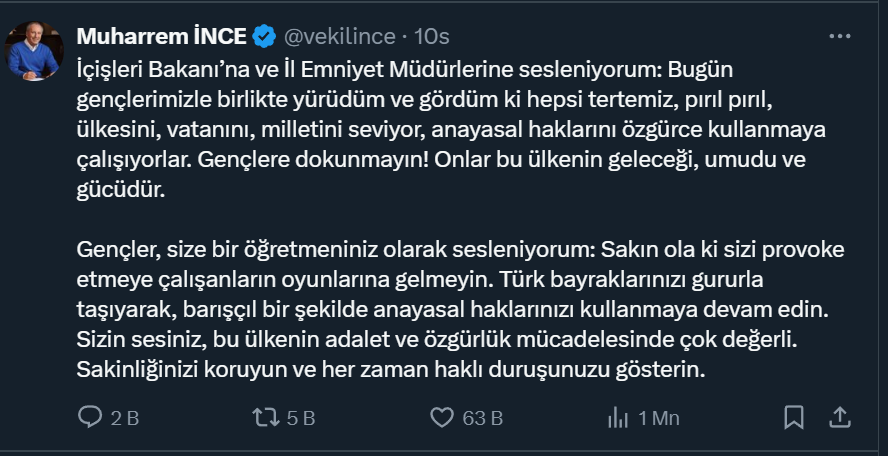Open the three-dot more options menu
Screen dimensions: 888x456
pos(839,36)
